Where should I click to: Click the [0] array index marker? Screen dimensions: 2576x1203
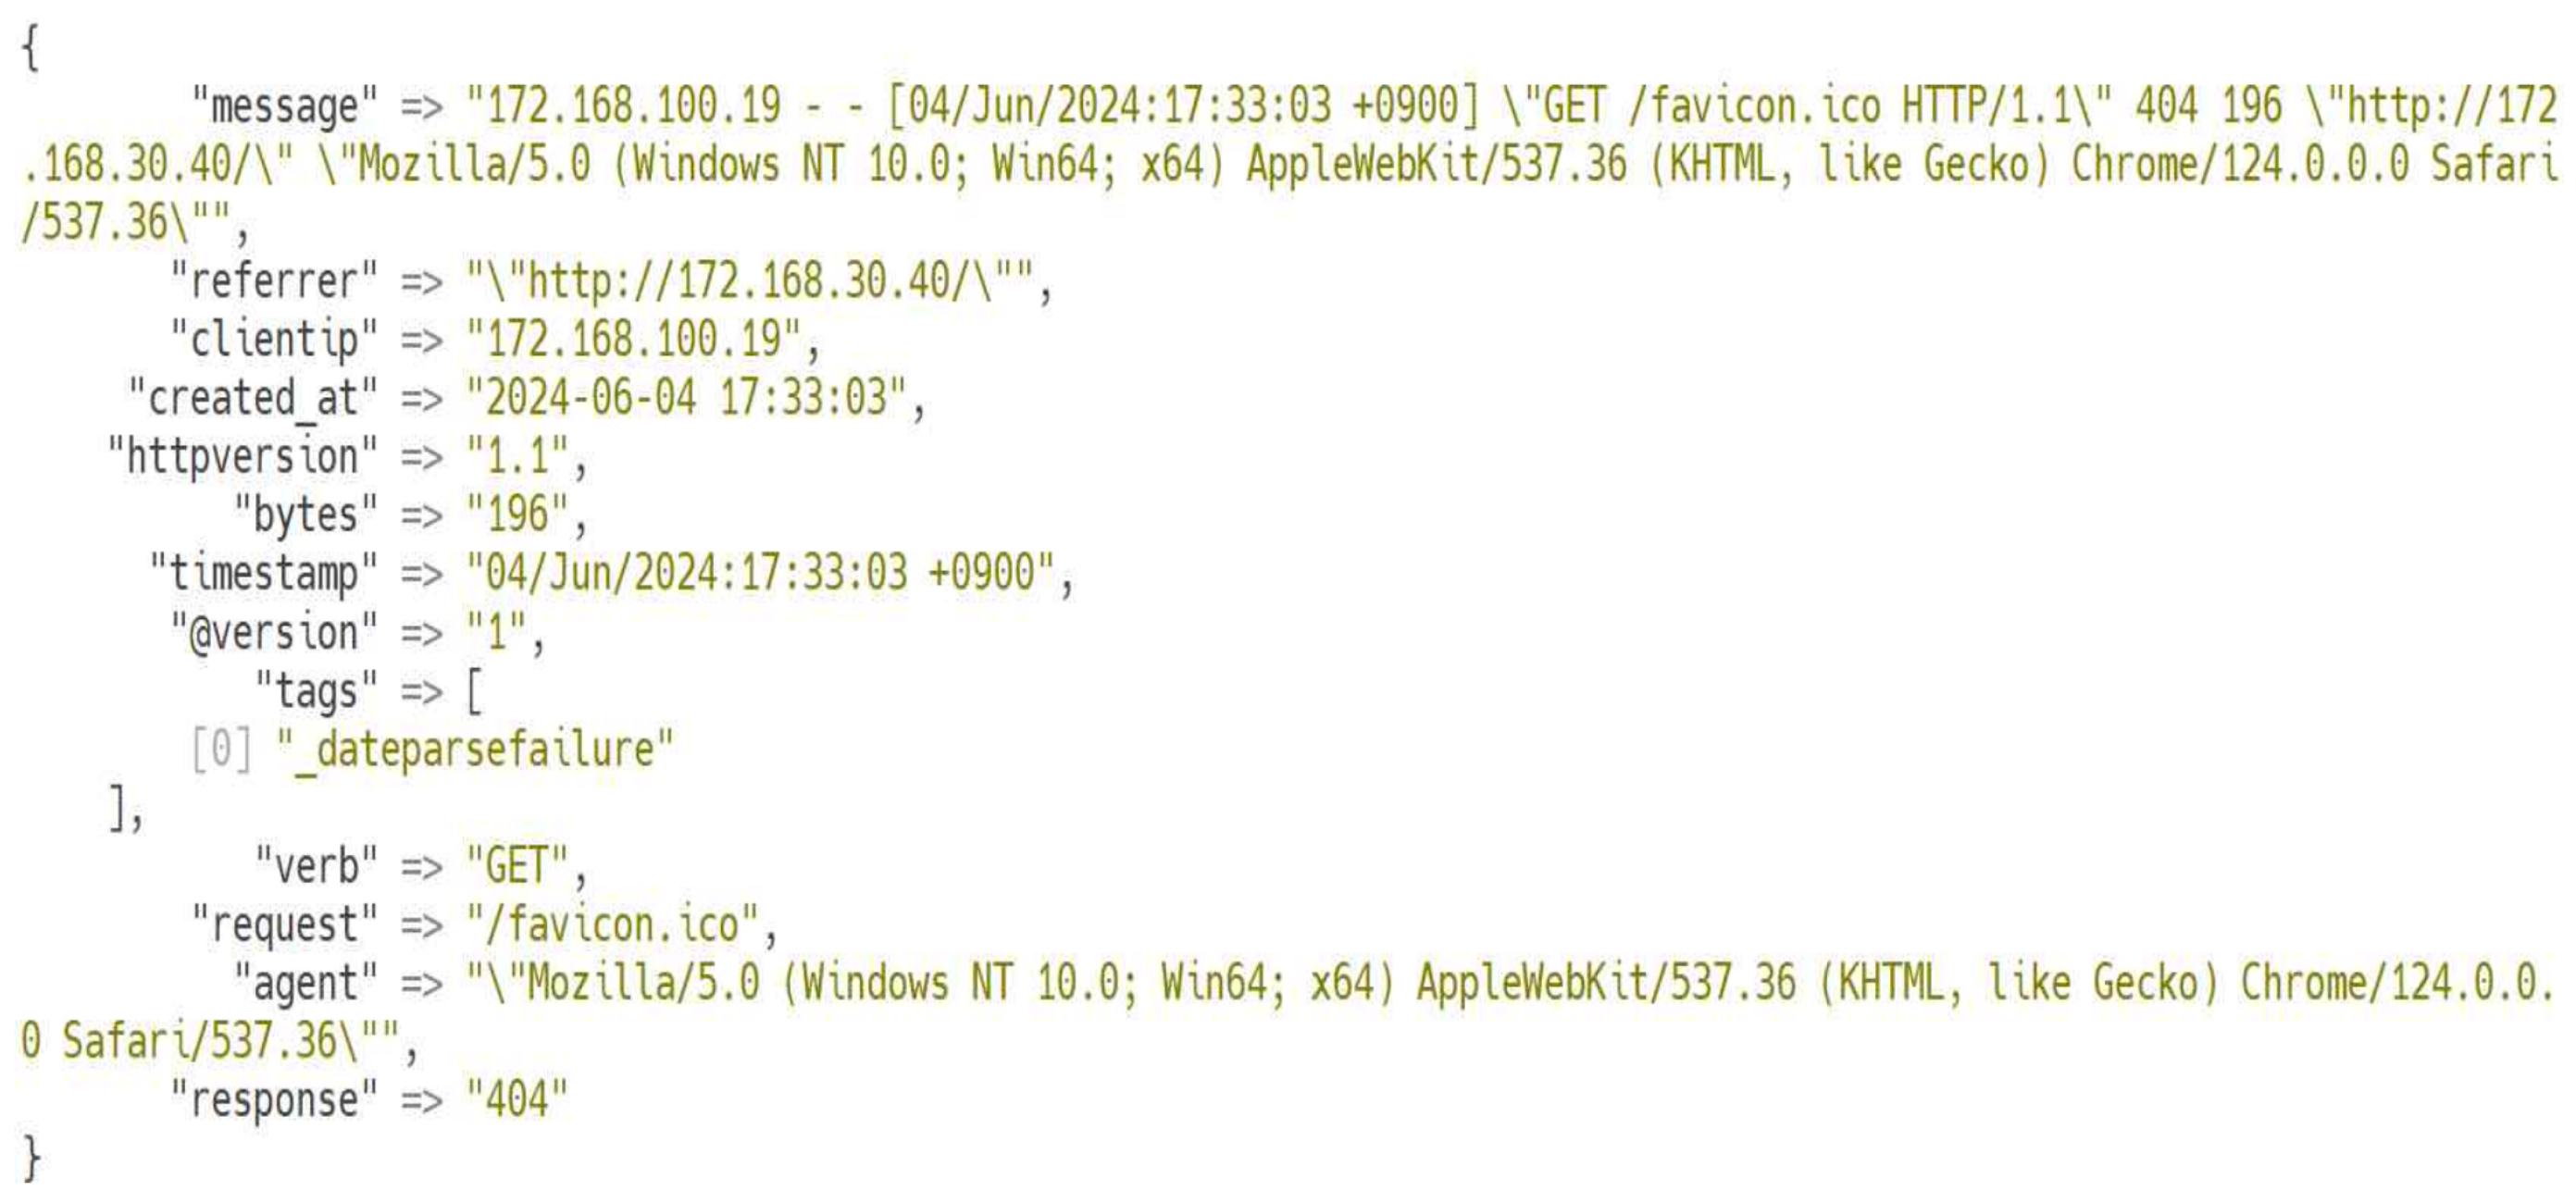pyautogui.click(x=221, y=750)
